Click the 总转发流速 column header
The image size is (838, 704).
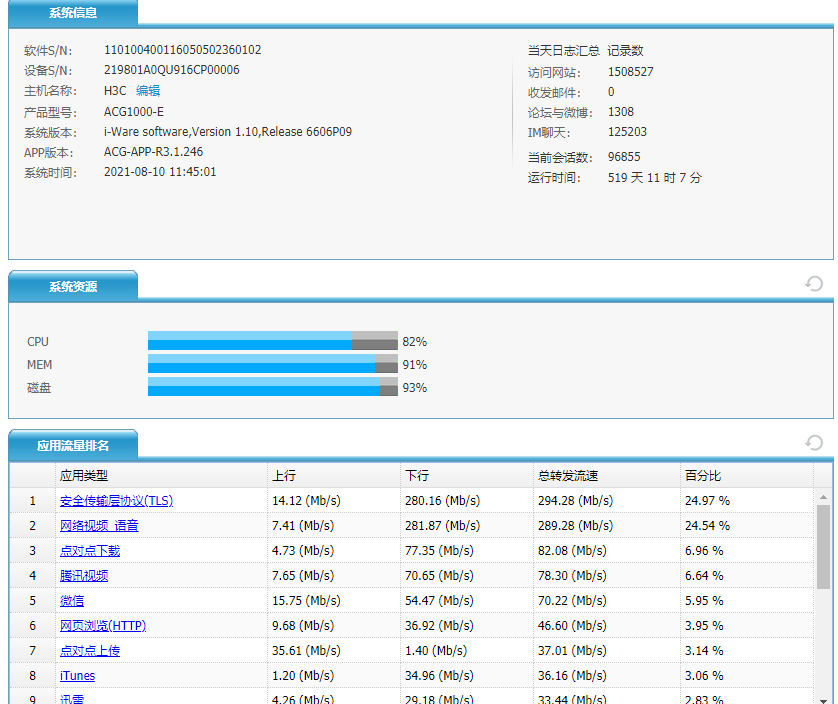(607, 476)
